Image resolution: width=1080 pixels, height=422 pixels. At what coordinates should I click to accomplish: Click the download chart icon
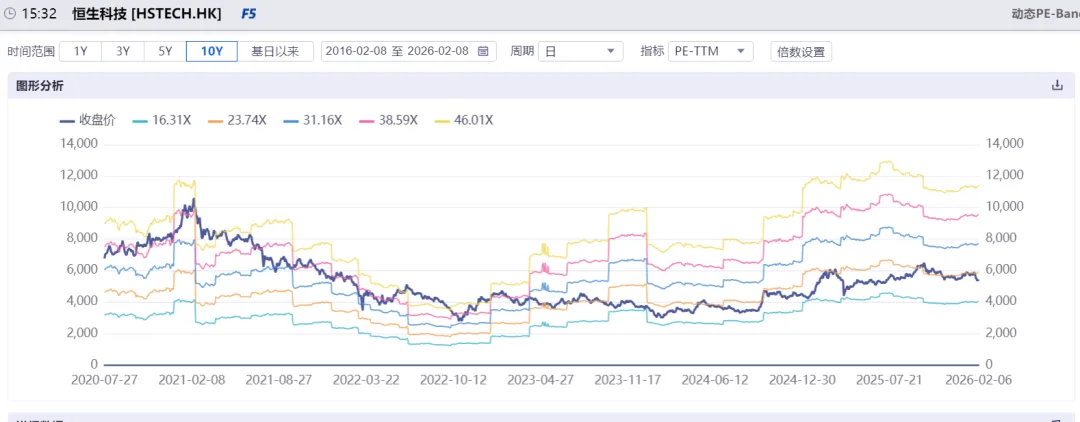pos(1057,86)
